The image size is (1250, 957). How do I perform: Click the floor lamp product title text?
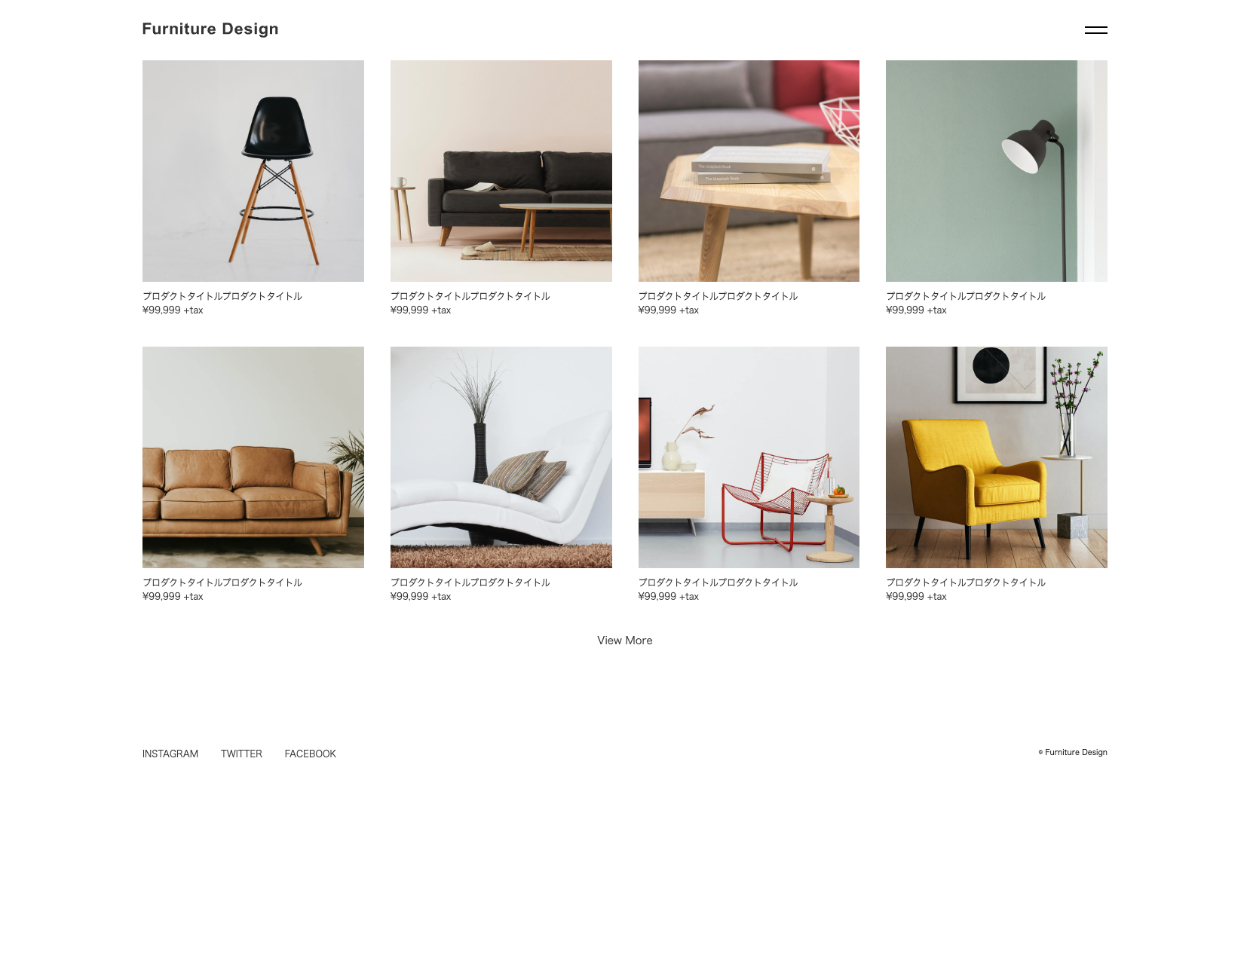(x=966, y=296)
